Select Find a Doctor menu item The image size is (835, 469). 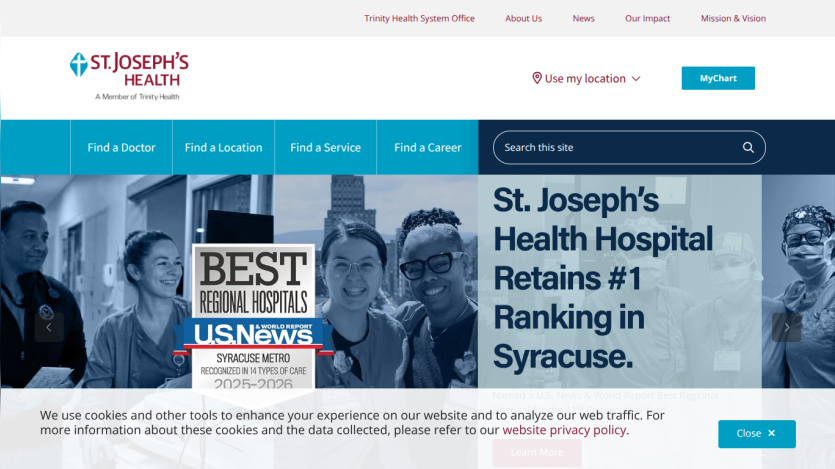tap(121, 147)
